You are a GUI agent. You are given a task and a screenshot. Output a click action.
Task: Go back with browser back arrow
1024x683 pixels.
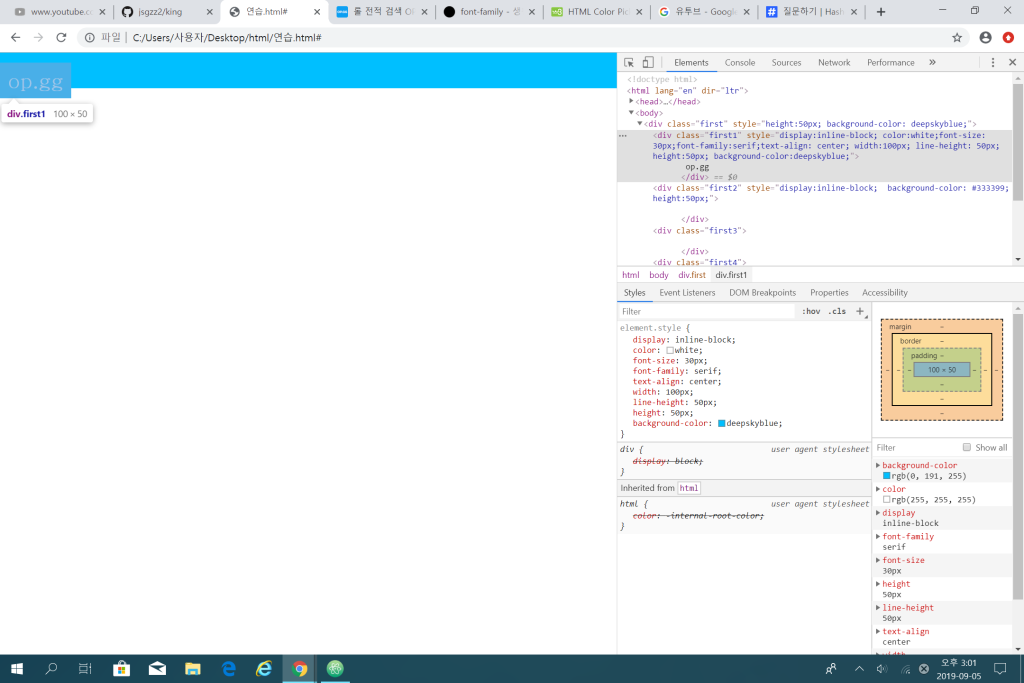(16, 38)
